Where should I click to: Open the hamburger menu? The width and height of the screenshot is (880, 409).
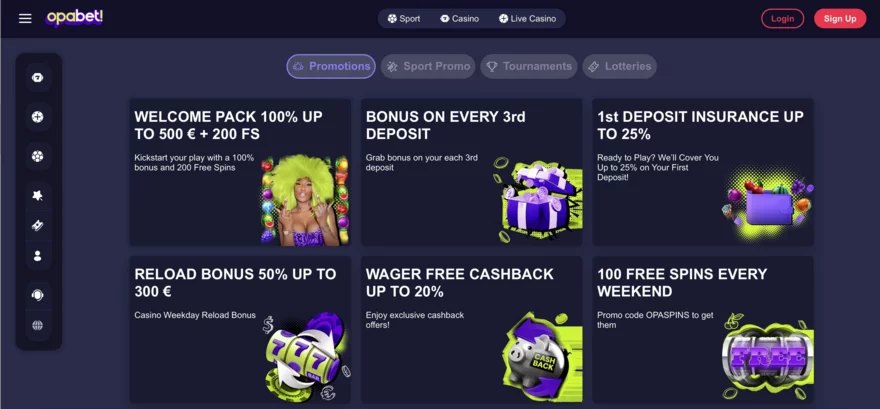(25, 19)
